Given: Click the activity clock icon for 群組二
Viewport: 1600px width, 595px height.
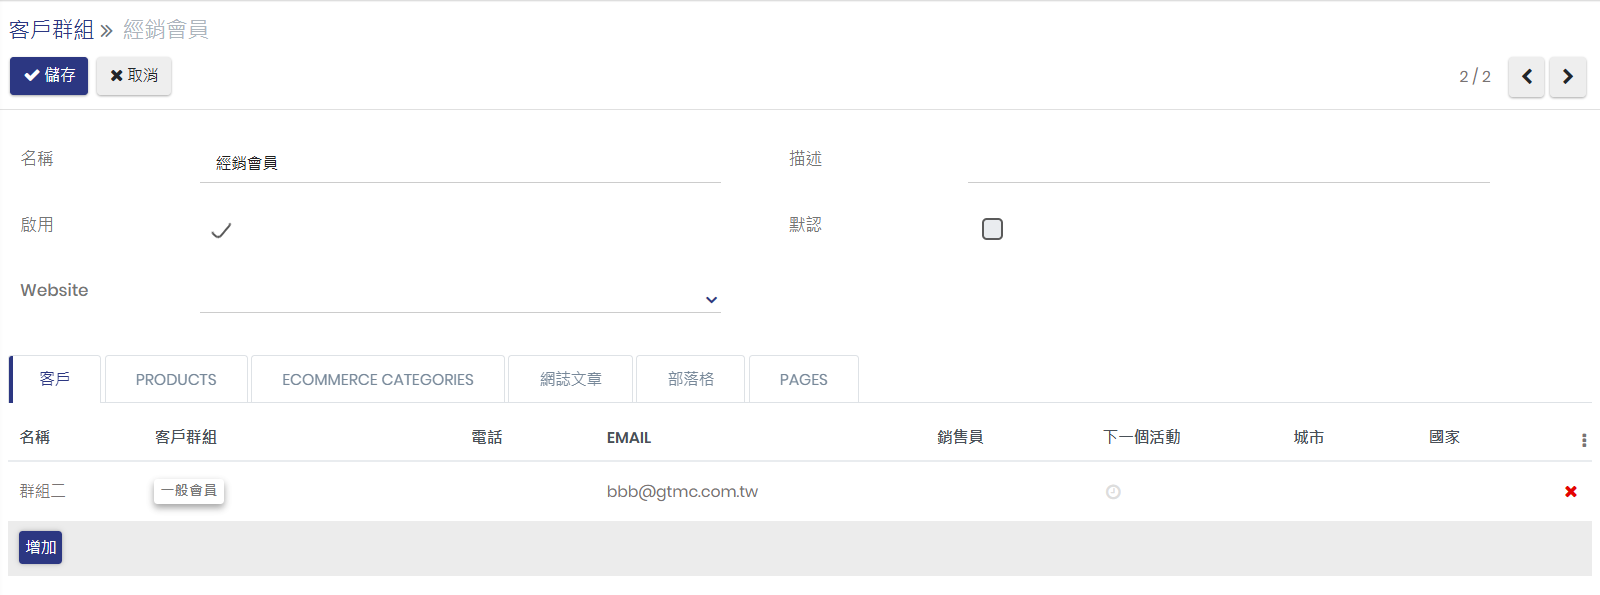Looking at the screenshot, I should pyautogui.click(x=1113, y=492).
